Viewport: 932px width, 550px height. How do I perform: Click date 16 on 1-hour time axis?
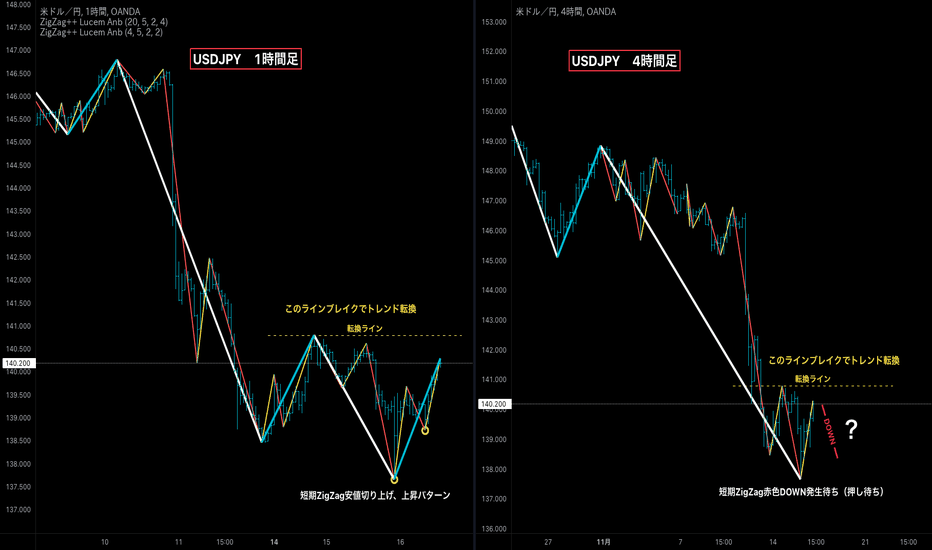point(400,542)
